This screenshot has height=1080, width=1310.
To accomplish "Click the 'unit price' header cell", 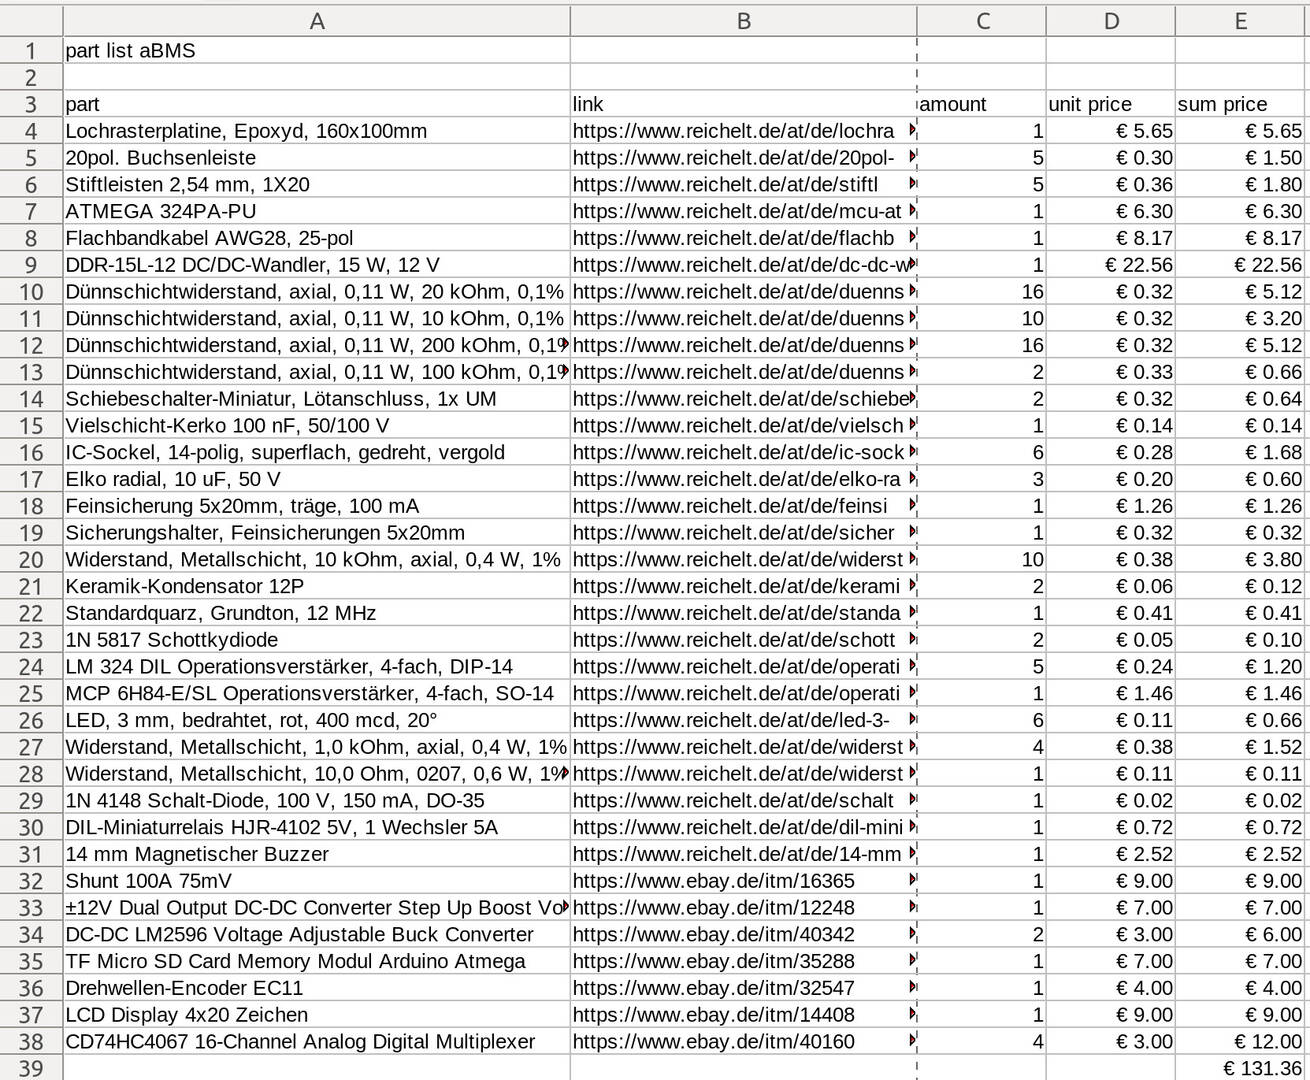I will coord(1111,104).
